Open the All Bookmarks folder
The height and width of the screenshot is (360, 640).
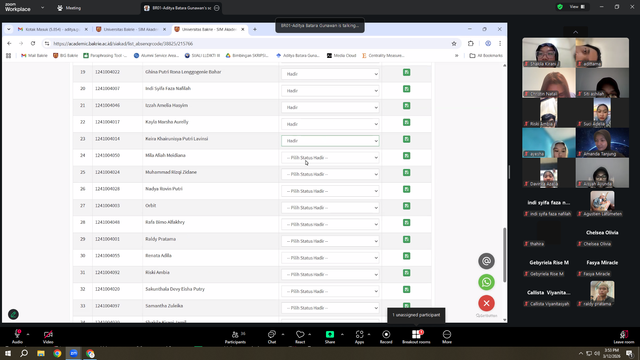click(x=486, y=56)
